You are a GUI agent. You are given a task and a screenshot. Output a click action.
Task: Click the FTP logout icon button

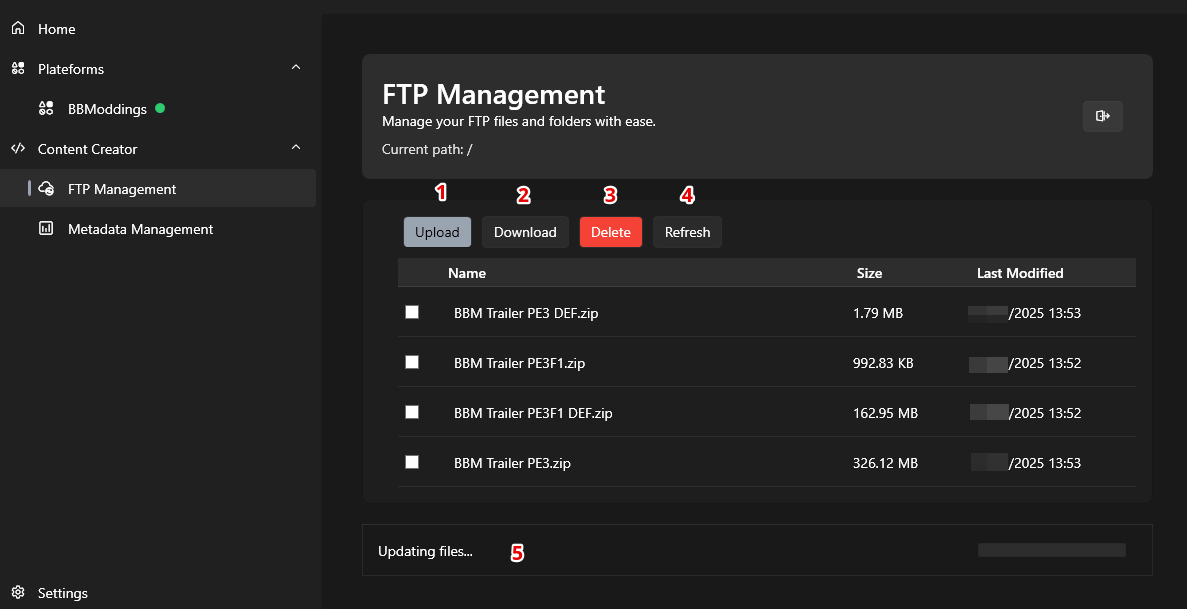[x=1102, y=117]
